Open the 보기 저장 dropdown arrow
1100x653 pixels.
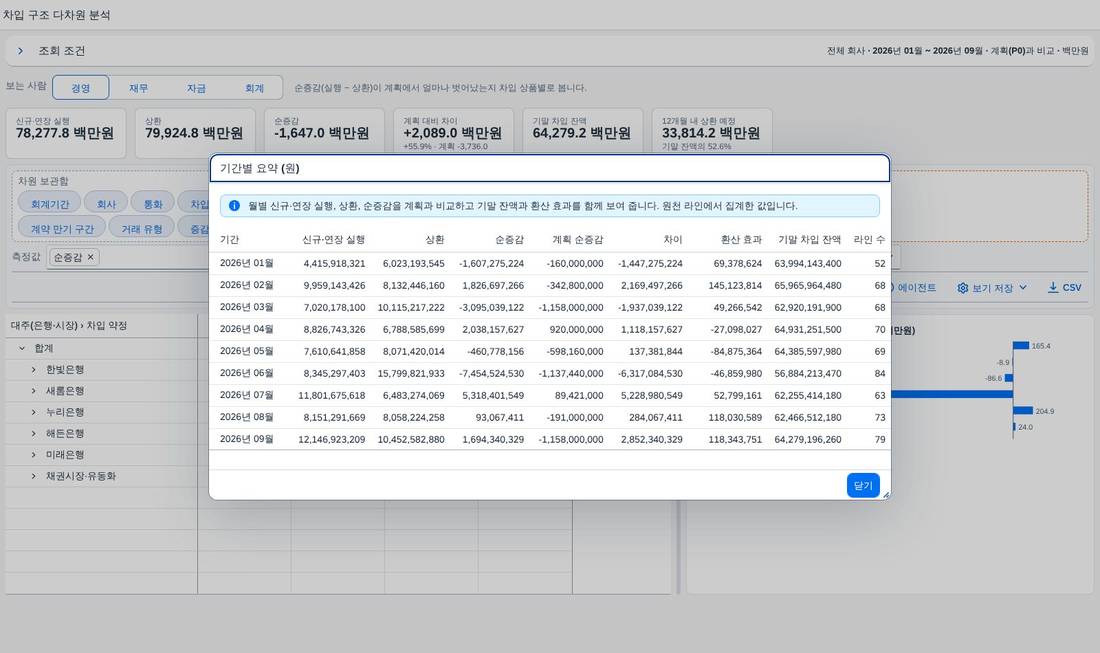pyautogui.click(x=1023, y=288)
